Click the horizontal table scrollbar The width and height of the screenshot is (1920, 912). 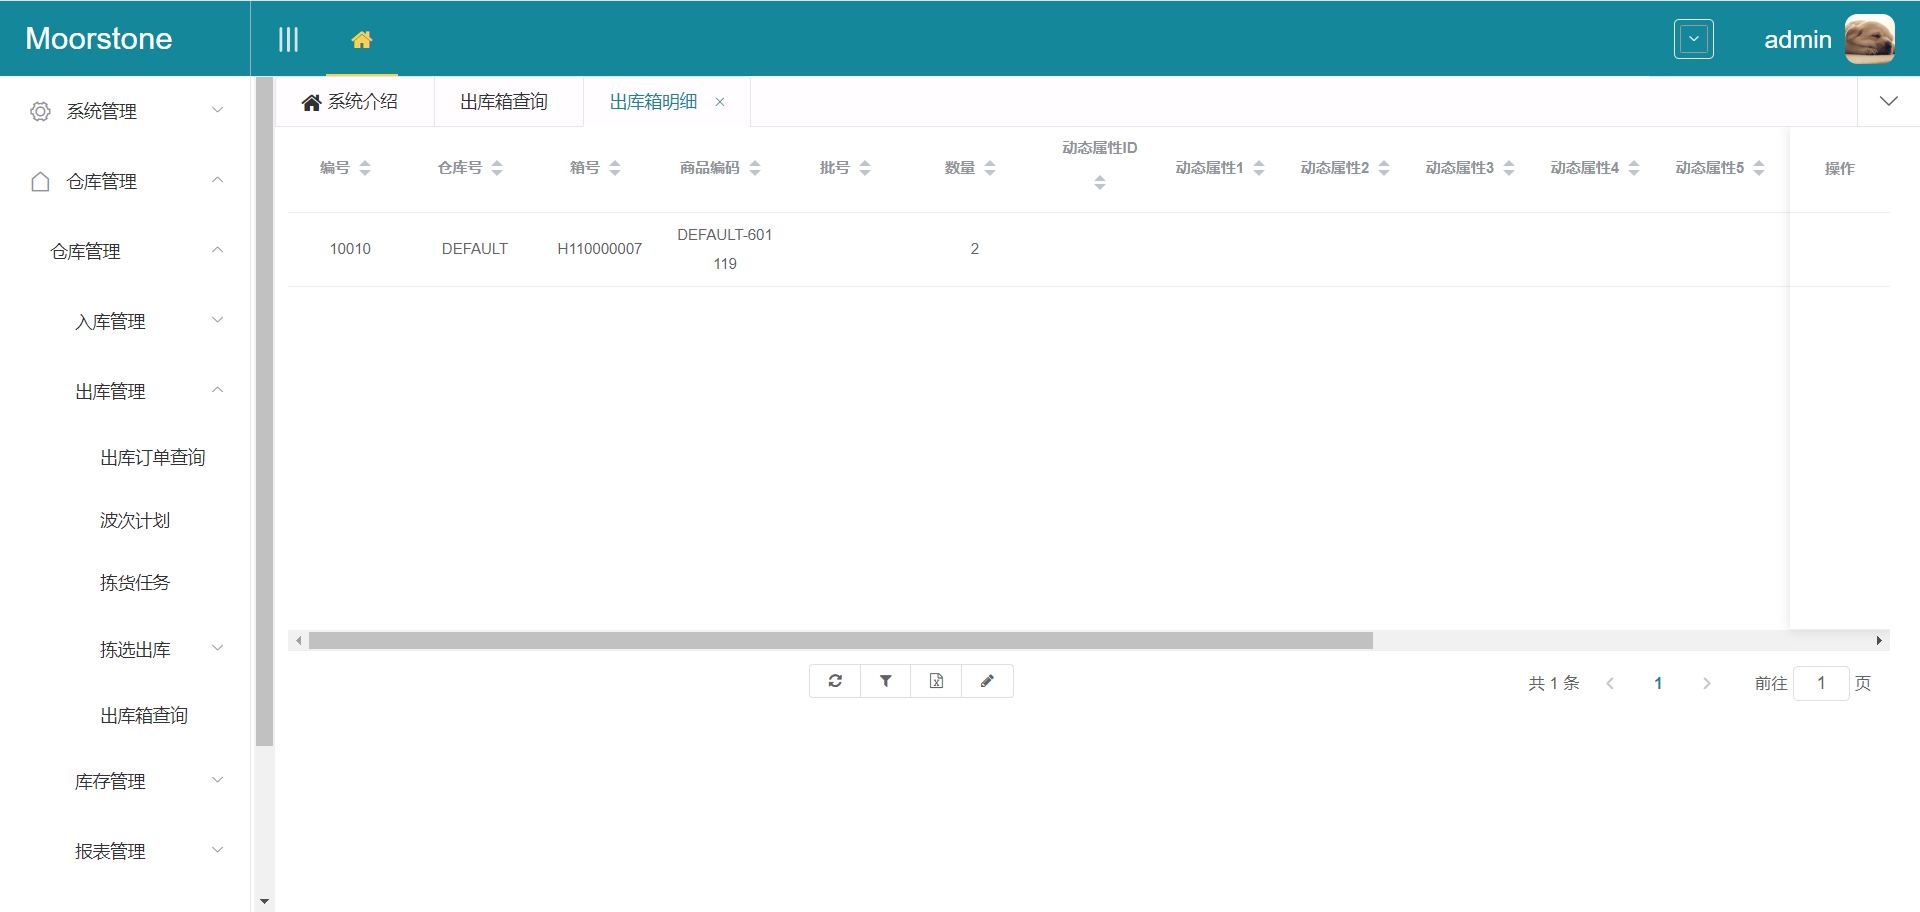coord(840,640)
